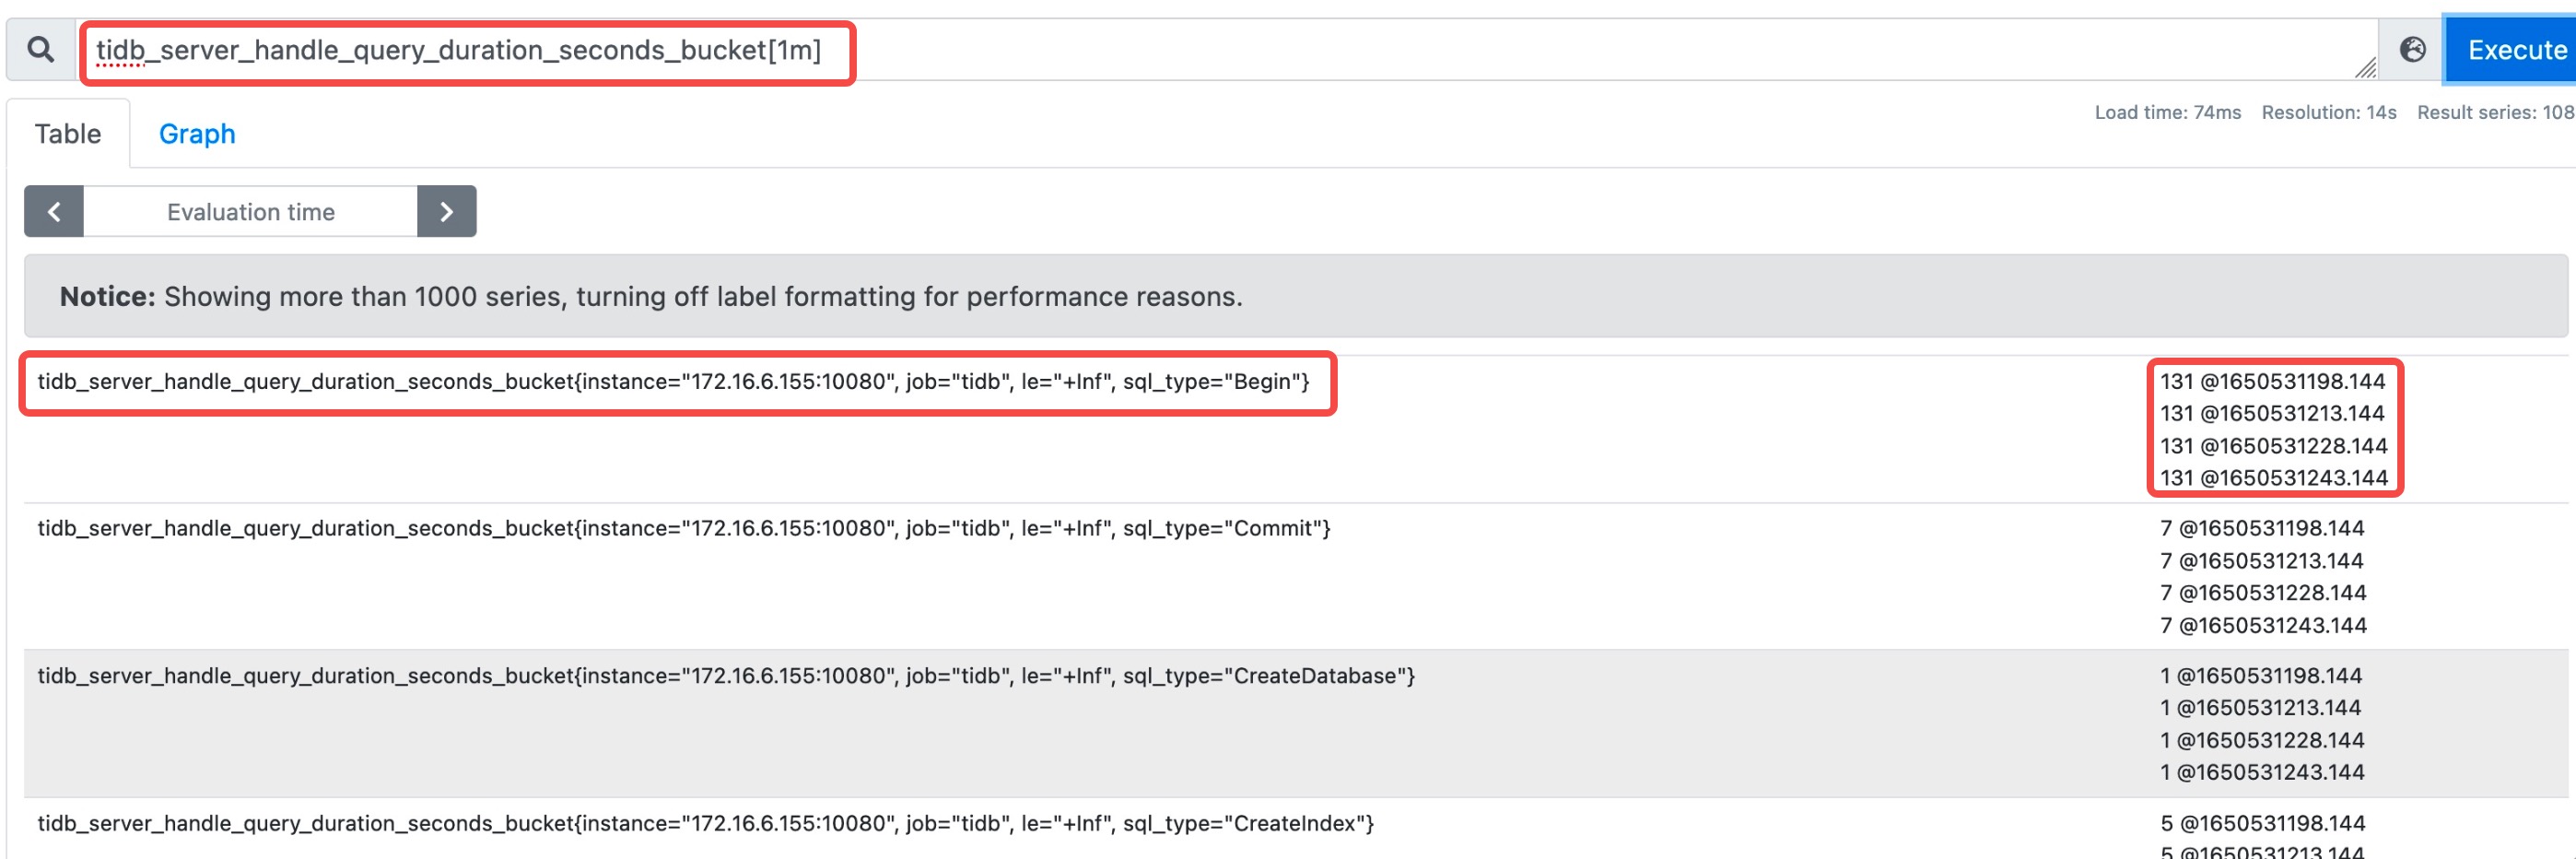Screen dimensions: 2576x859
Task: Step evaluation time forward with right chevron
Action: (446, 212)
